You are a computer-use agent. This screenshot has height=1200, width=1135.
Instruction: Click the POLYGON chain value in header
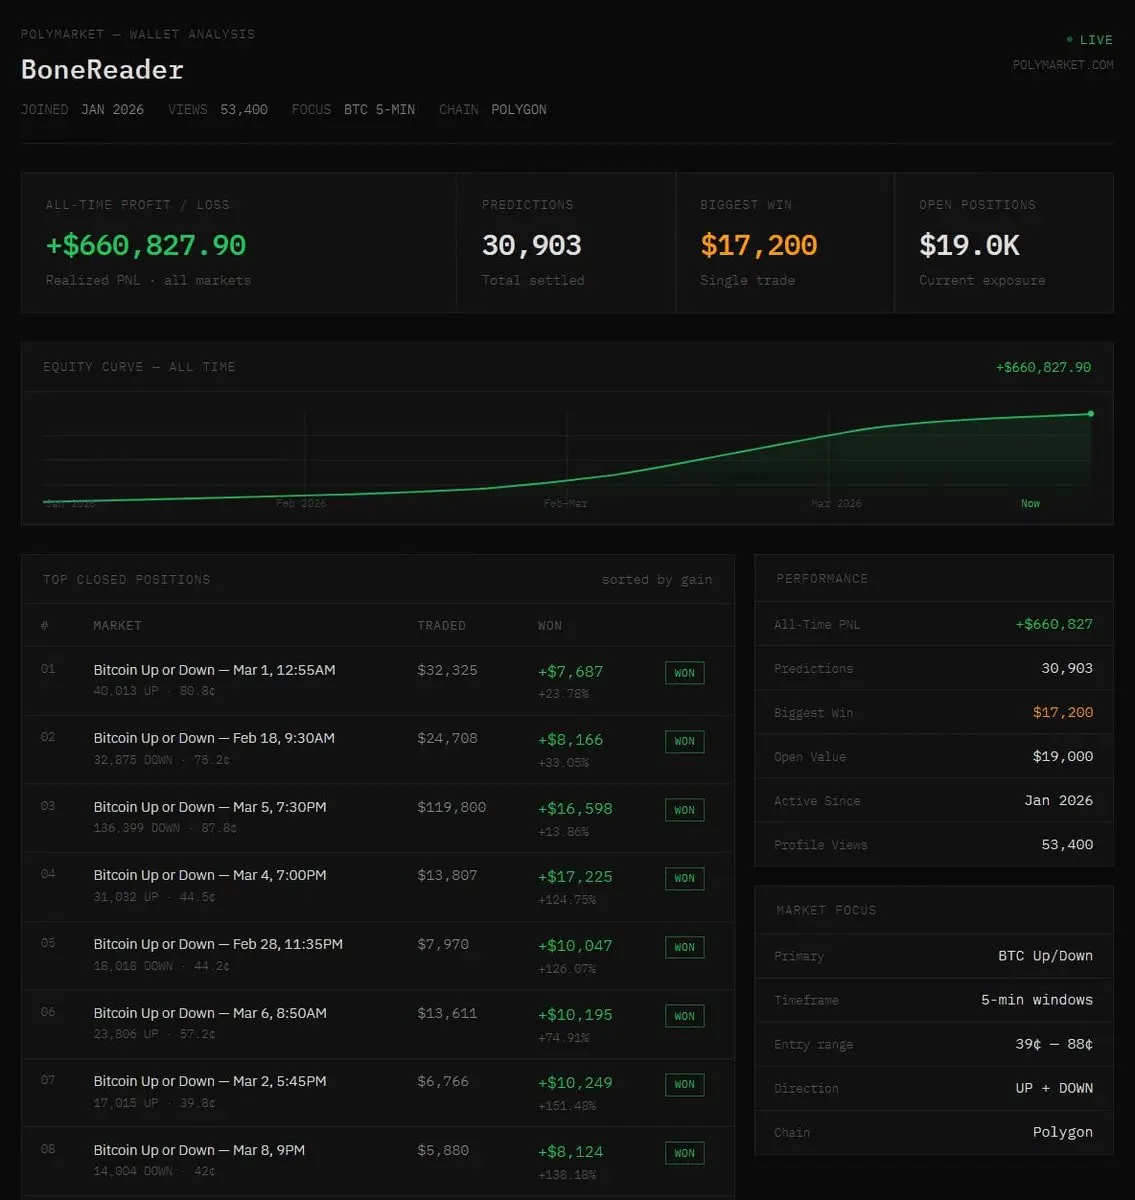[x=519, y=110]
